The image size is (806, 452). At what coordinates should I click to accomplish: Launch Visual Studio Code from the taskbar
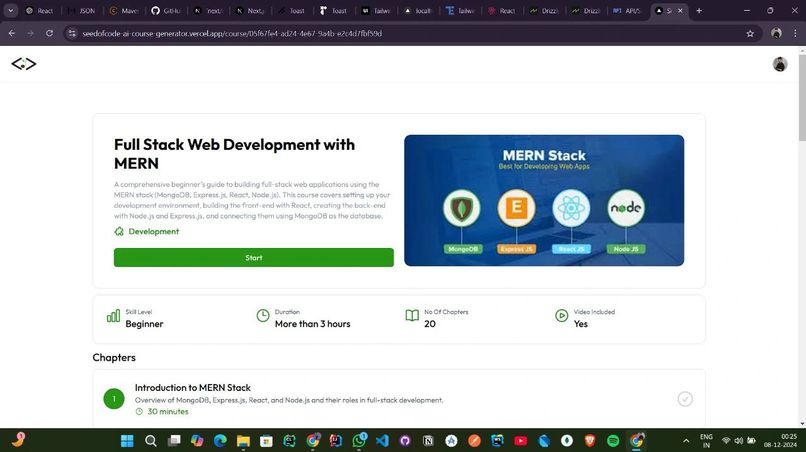click(x=382, y=441)
